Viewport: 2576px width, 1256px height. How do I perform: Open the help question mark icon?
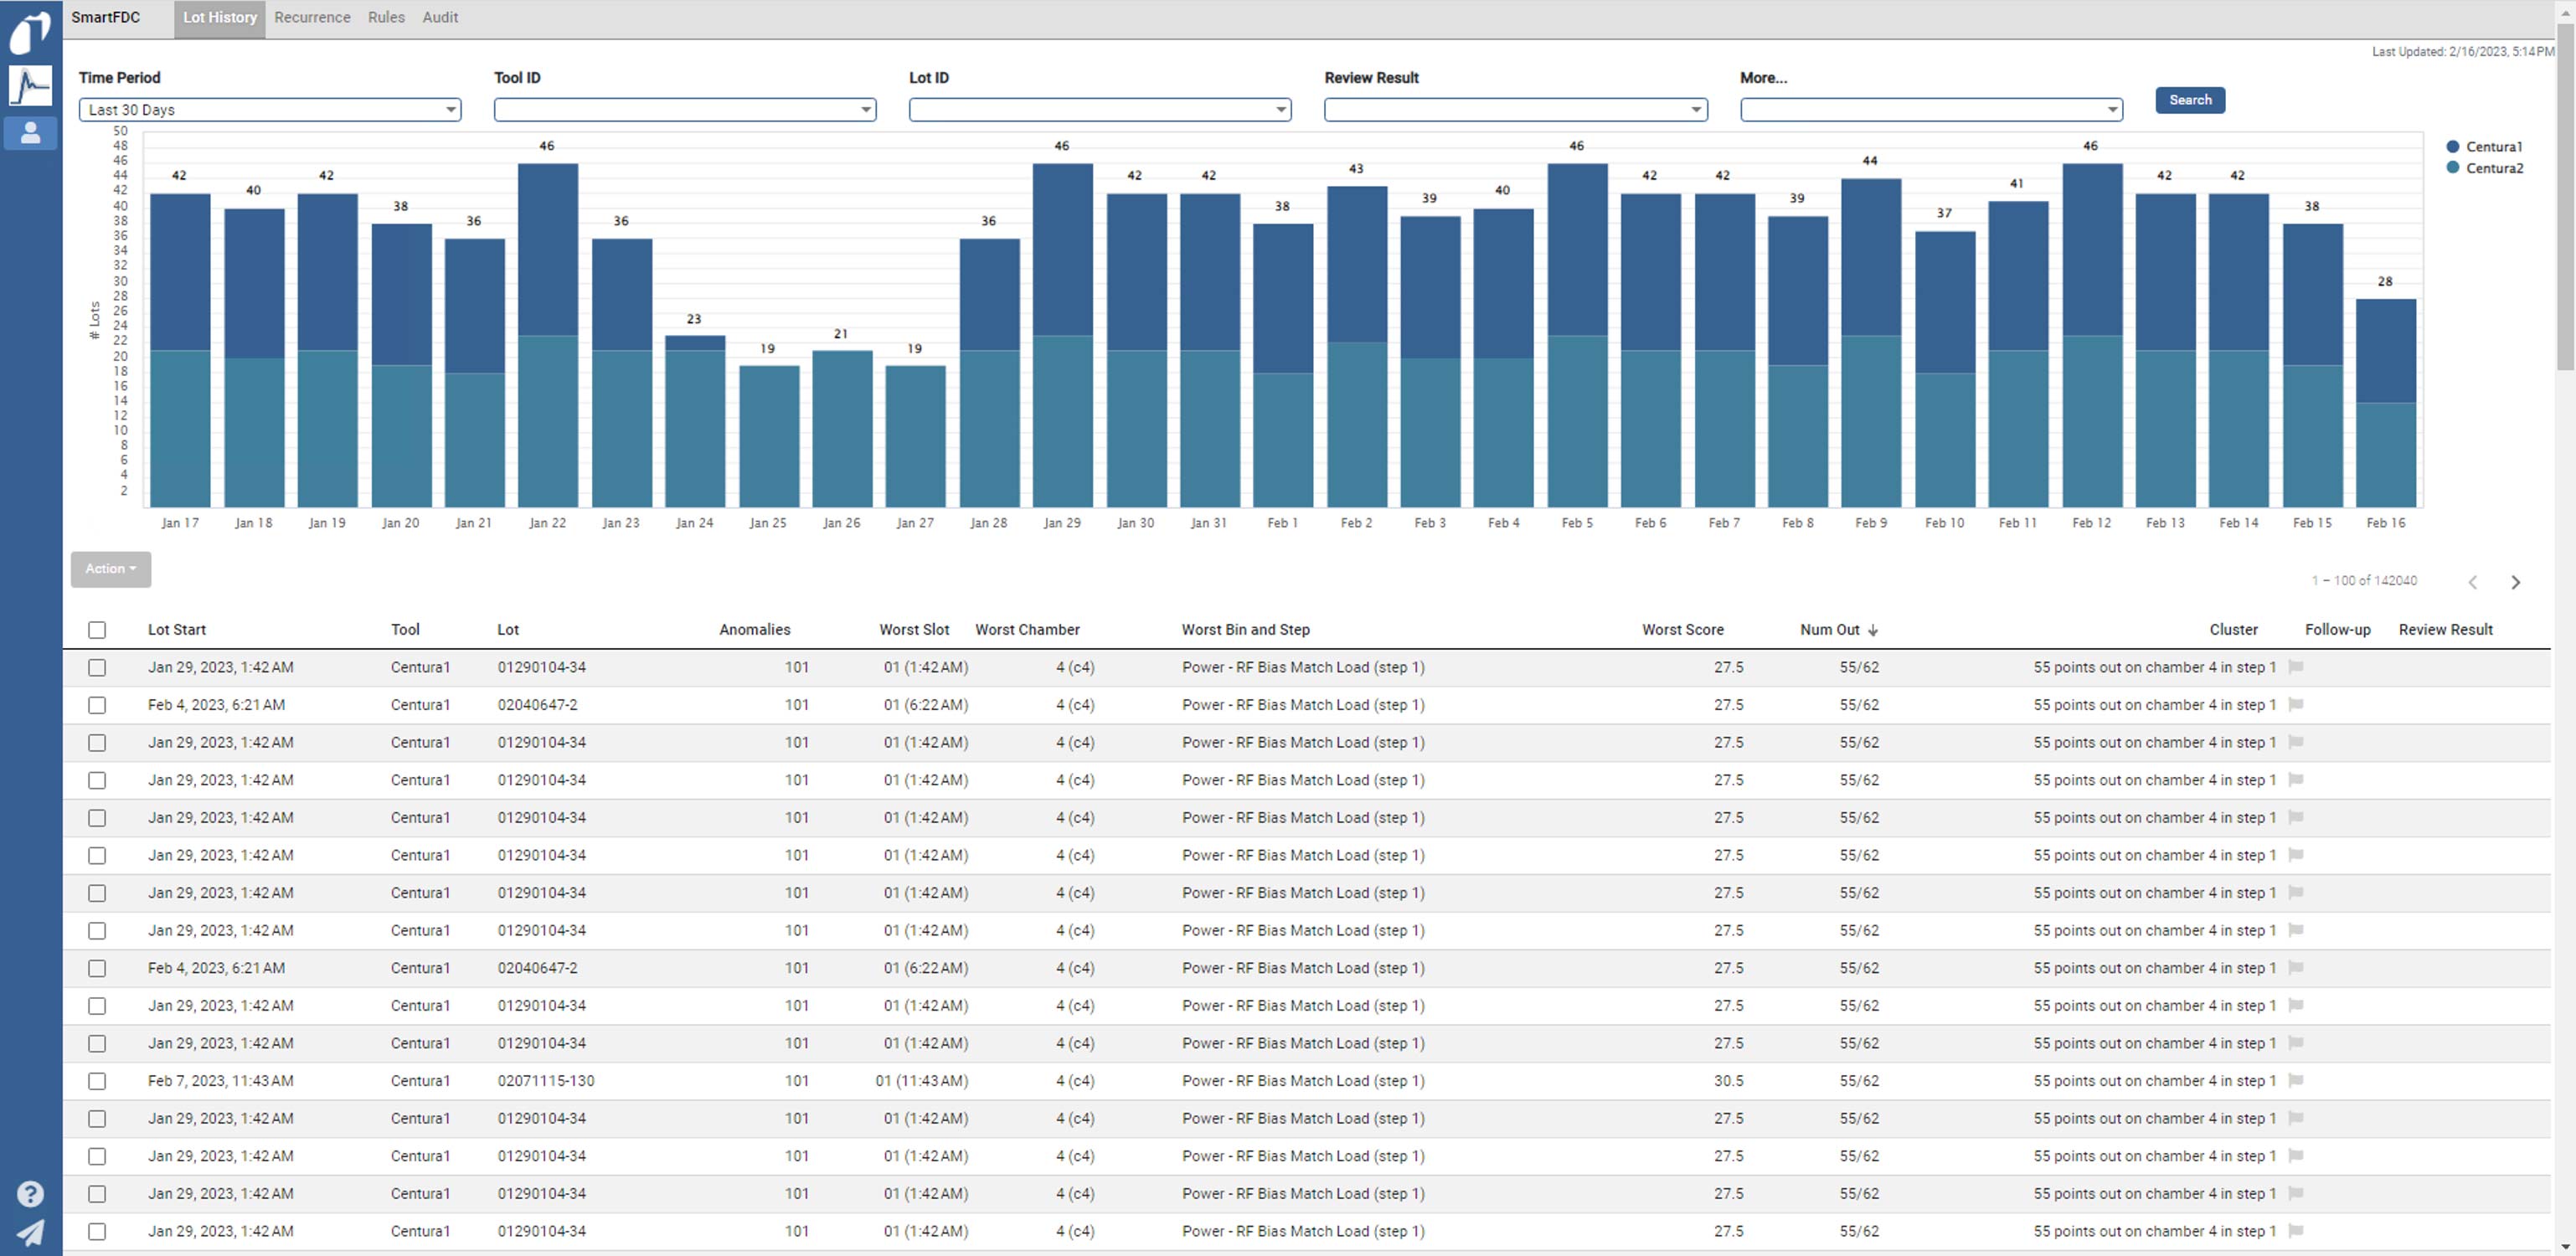coord(30,1193)
